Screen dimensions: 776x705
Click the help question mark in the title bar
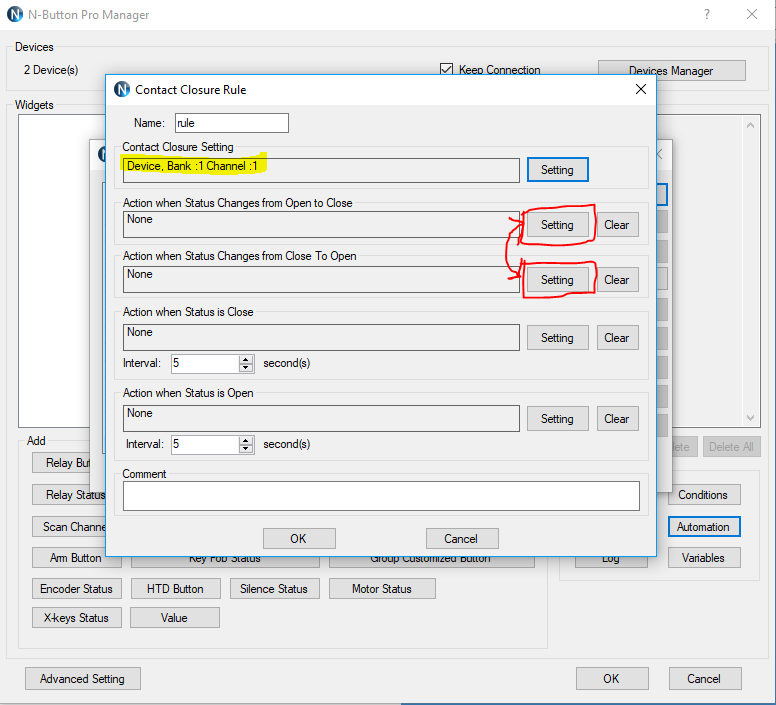(707, 14)
